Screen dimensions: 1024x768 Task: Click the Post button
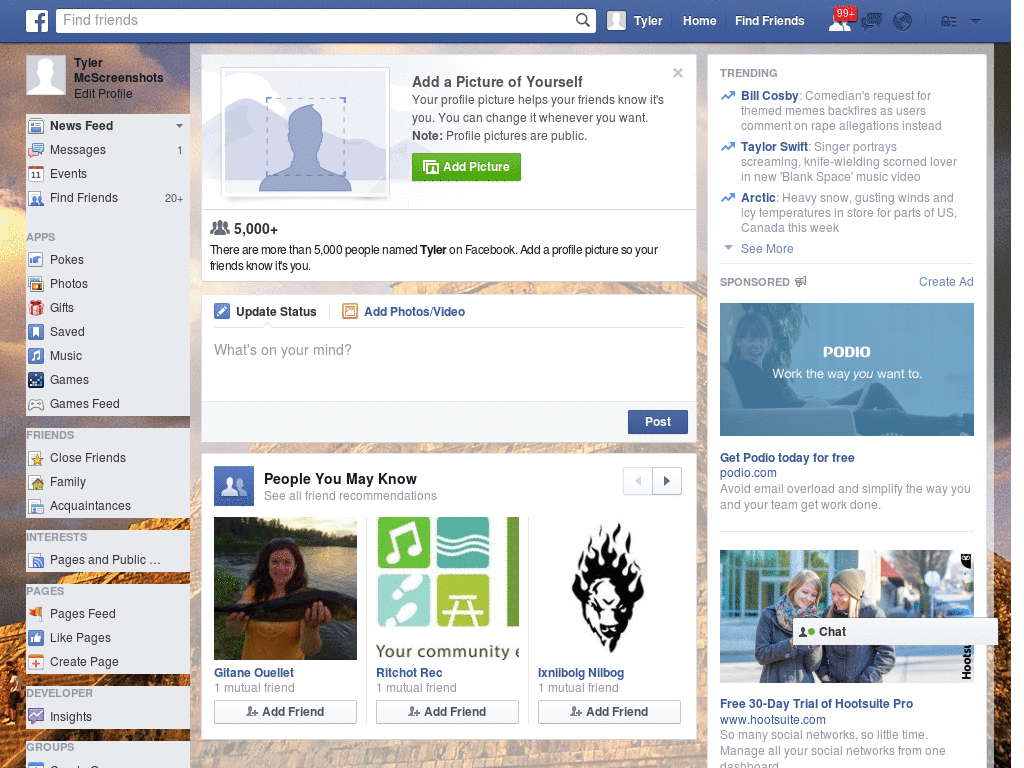click(658, 422)
